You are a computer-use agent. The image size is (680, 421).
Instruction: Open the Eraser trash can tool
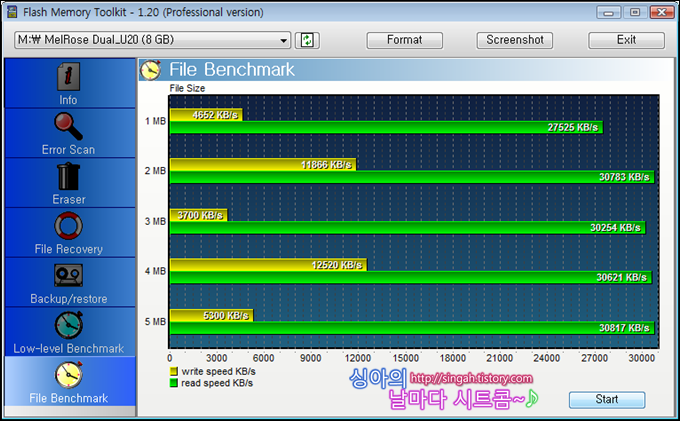click(69, 176)
